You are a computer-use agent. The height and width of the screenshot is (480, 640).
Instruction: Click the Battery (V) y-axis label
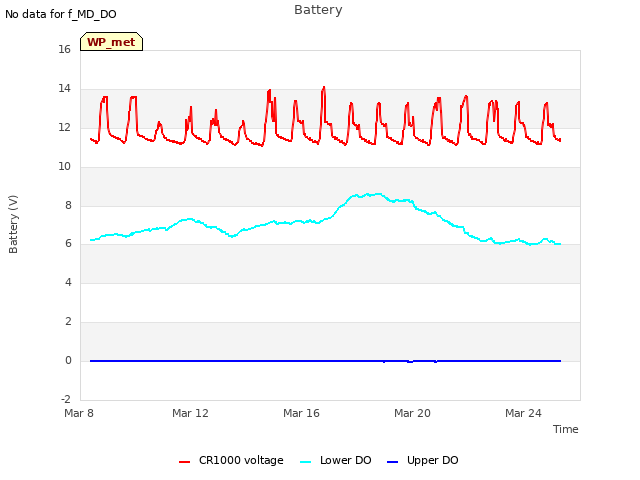[x=13, y=224]
